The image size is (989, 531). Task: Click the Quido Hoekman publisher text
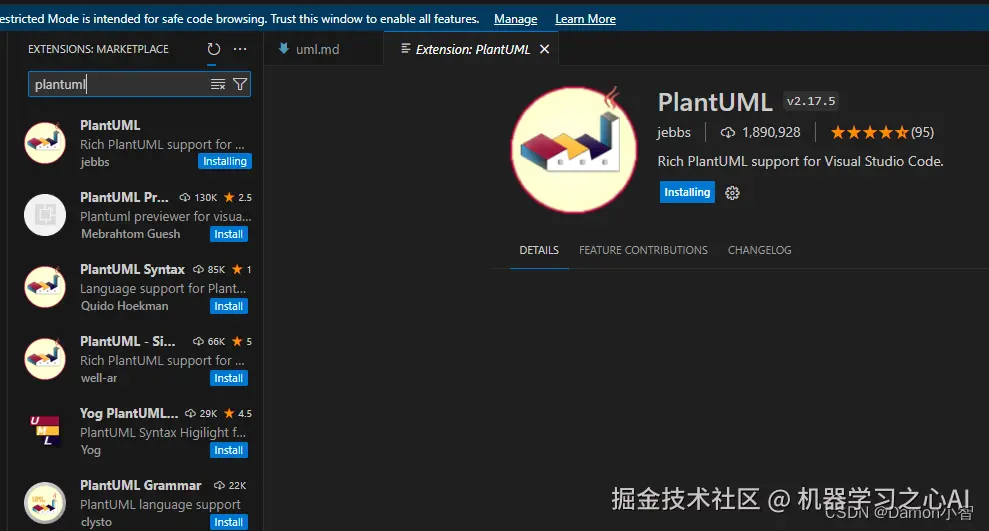[x=124, y=306]
